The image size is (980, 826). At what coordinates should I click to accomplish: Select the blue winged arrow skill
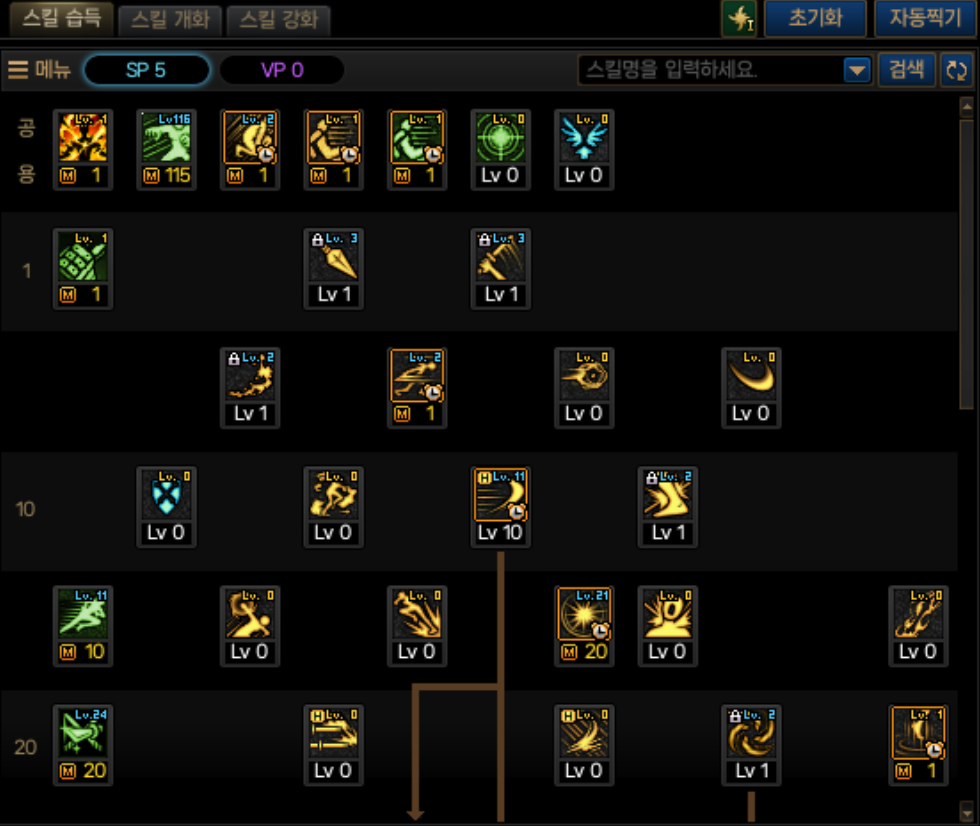[x=584, y=137]
